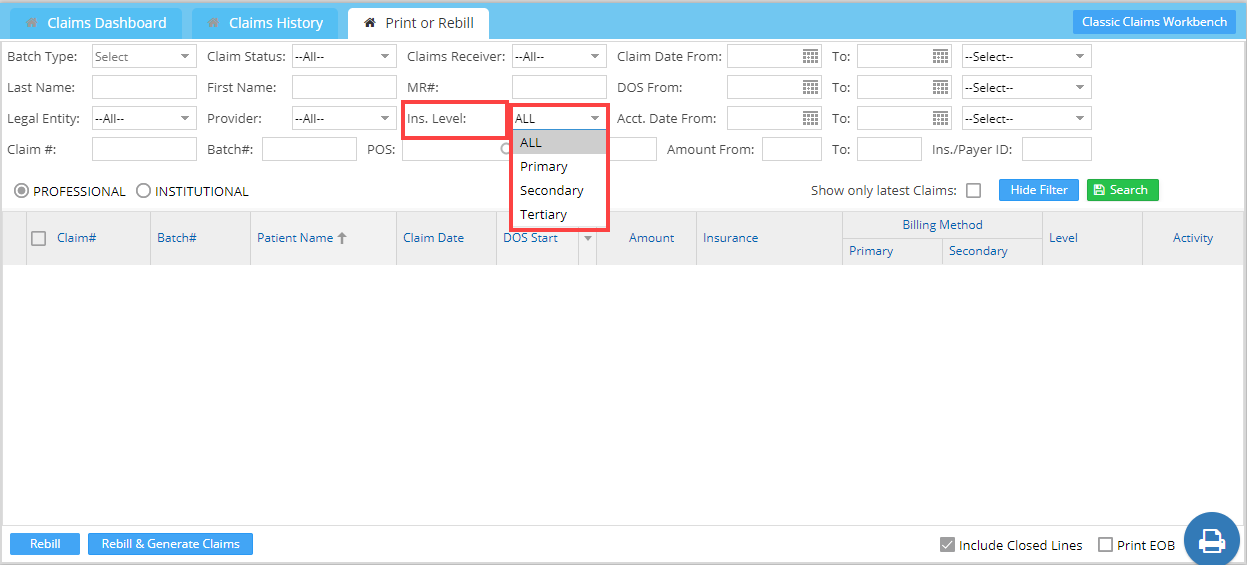The image size is (1247, 565).
Task: Click the filter arrow beside DOS Start column
Action: pos(588,238)
